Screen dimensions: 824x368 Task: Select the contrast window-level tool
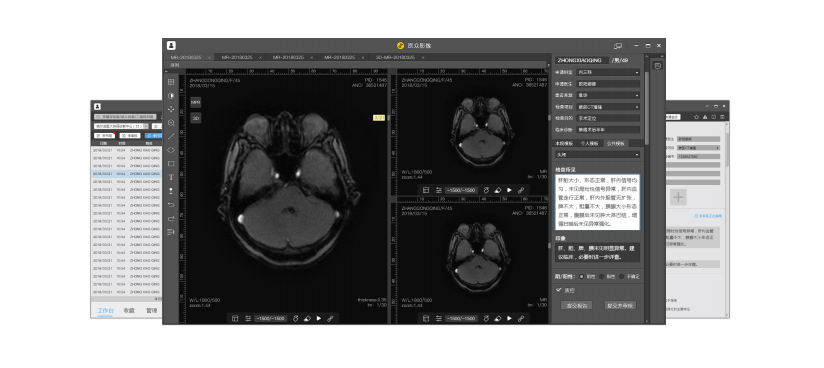point(171,96)
